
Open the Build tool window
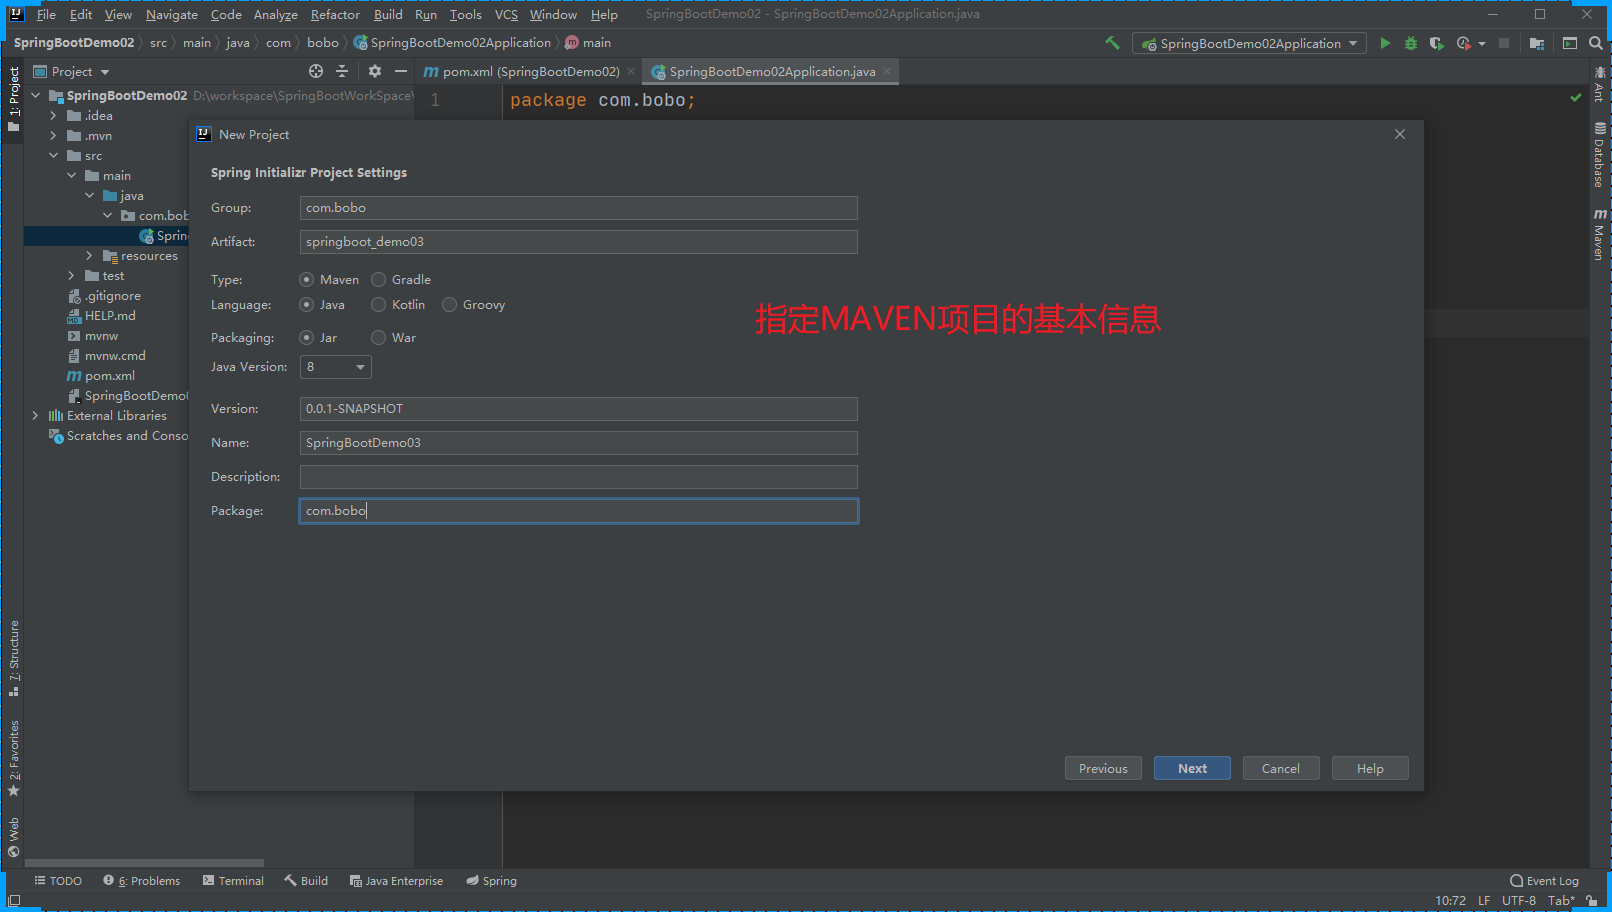click(x=306, y=881)
